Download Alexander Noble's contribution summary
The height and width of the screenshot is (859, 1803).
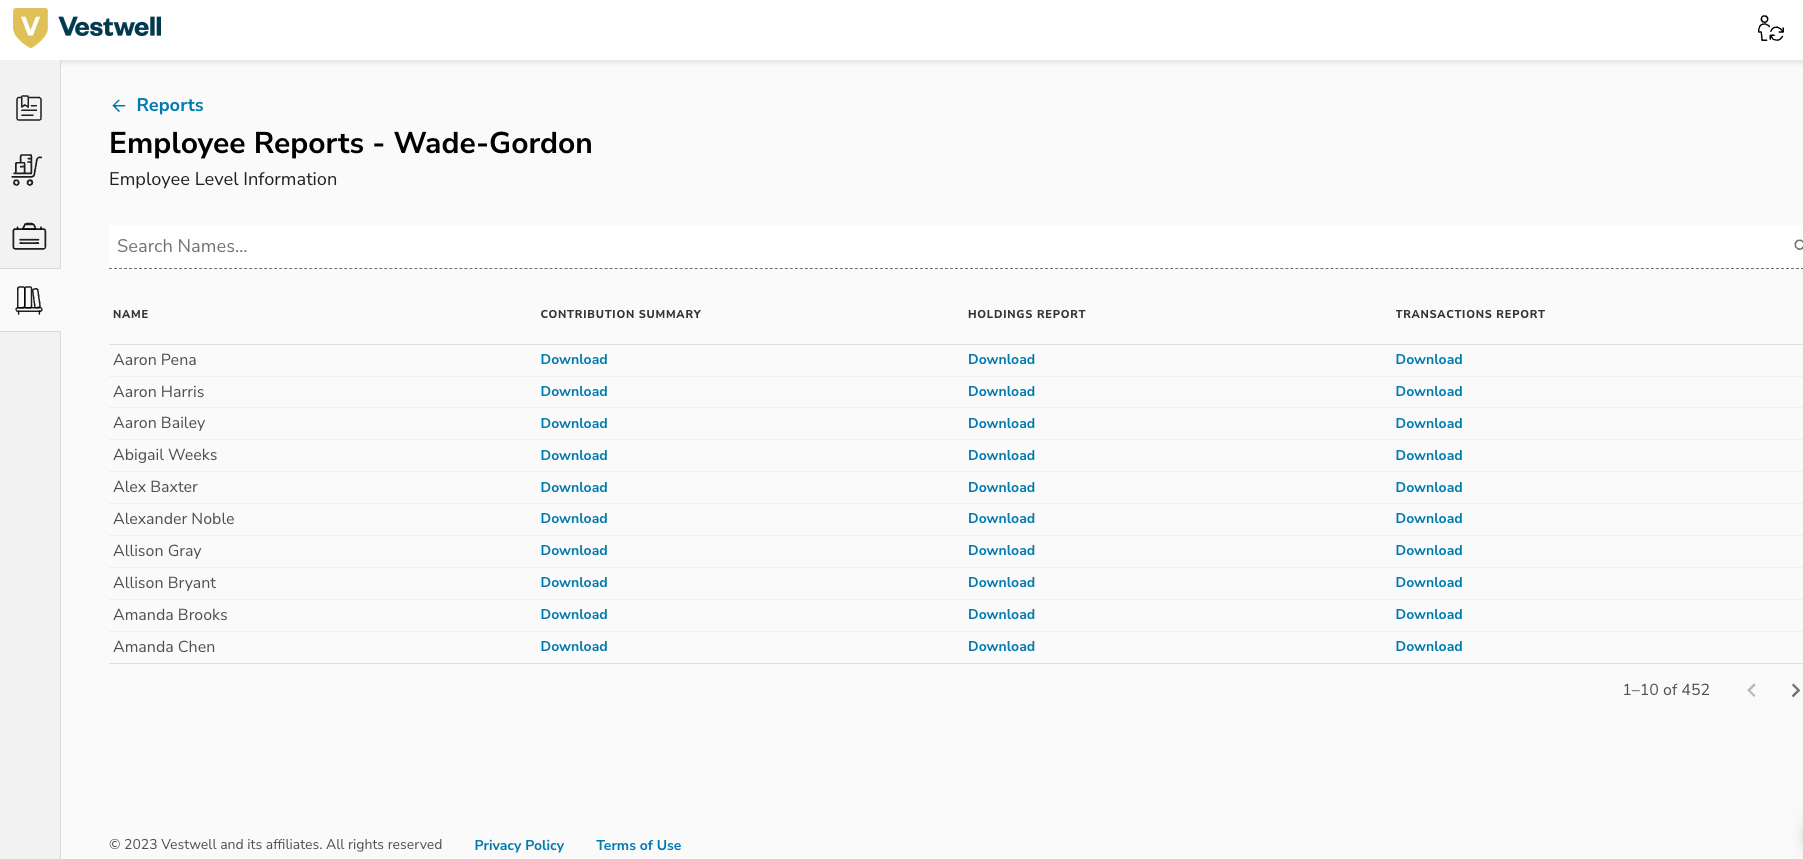click(574, 519)
